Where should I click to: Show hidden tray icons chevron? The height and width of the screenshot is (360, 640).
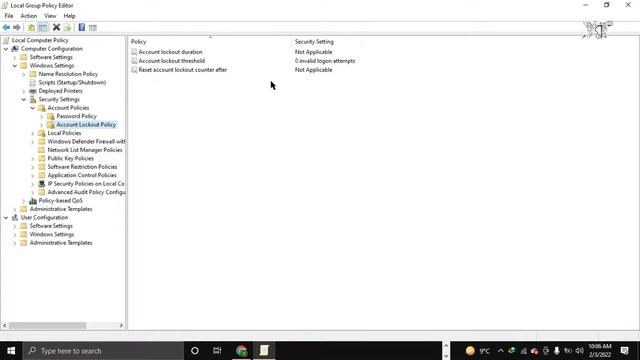click(x=500, y=351)
